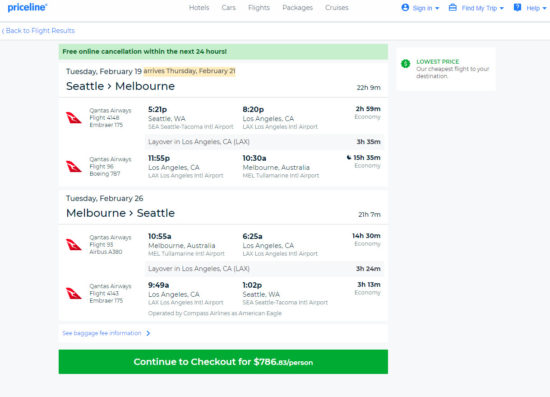Click the Sign In user icon
Viewport: 550px width, 397px height.
coord(405,7)
